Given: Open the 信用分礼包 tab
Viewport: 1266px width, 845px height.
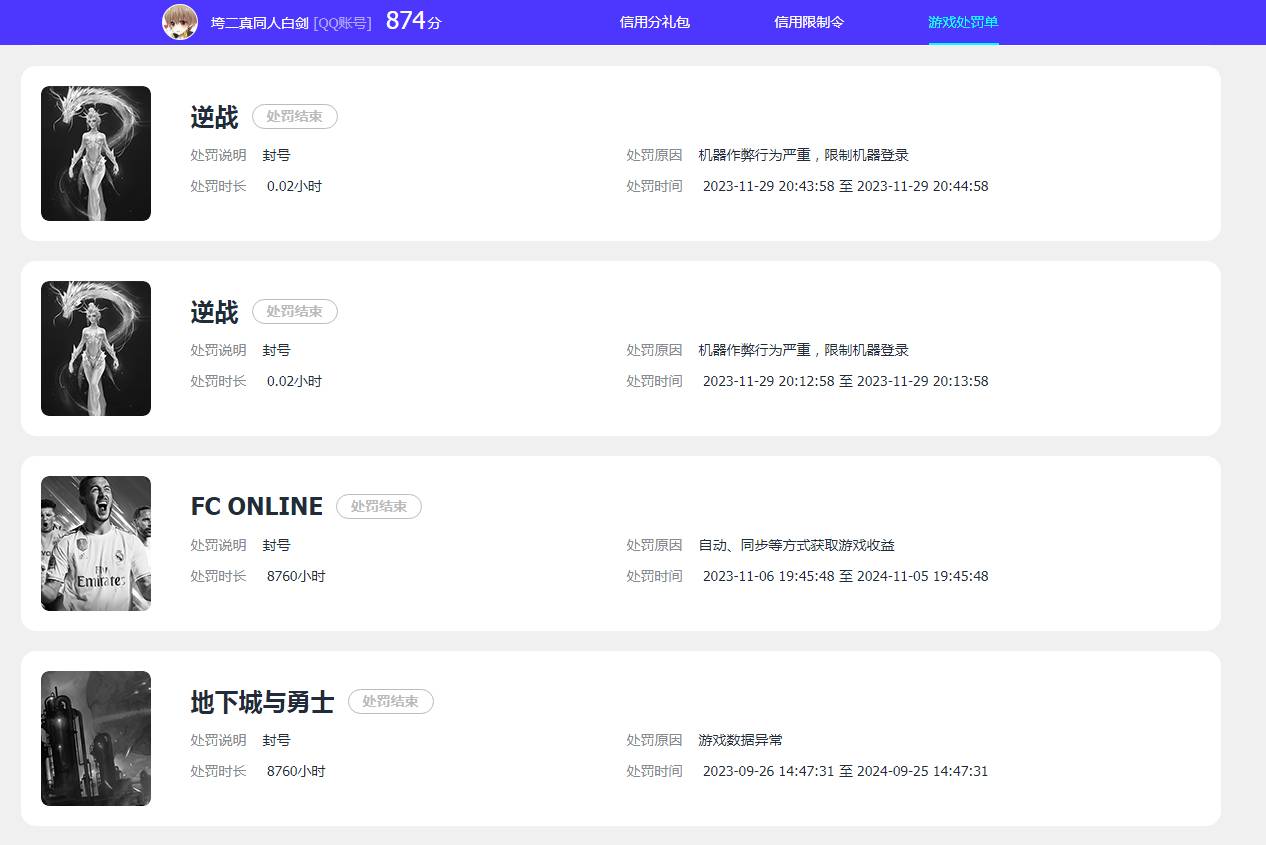Looking at the screenshot, I should tap(655, 22).
